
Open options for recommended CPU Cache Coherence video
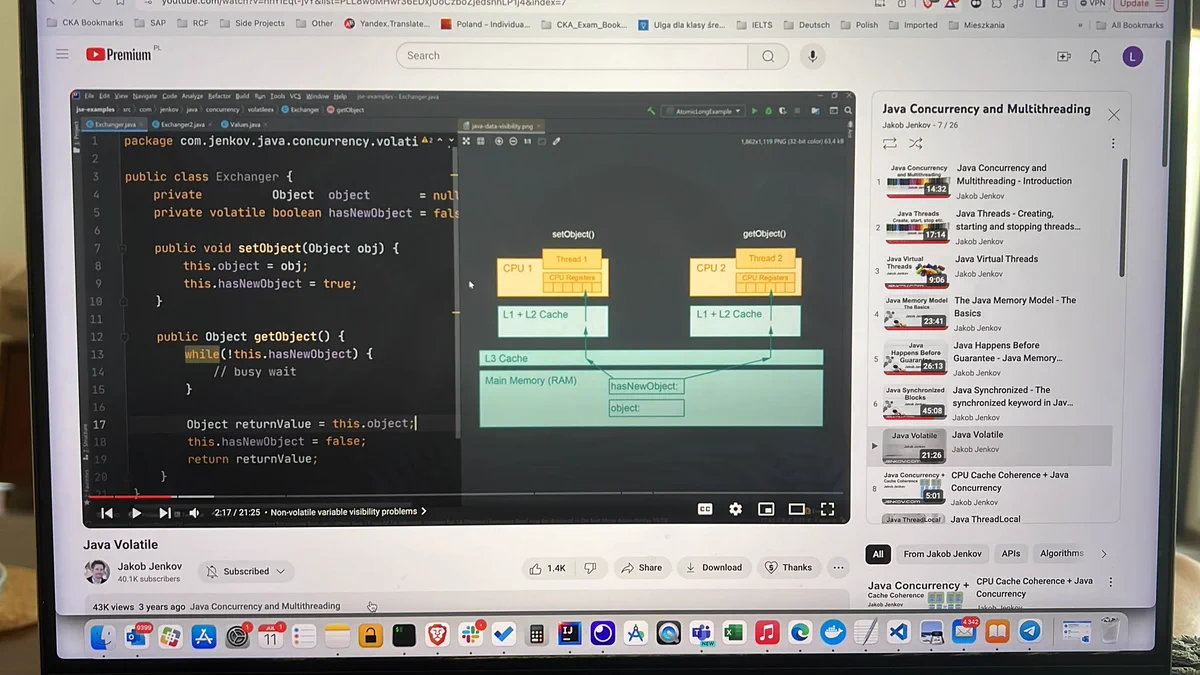tap(1110, 582)
